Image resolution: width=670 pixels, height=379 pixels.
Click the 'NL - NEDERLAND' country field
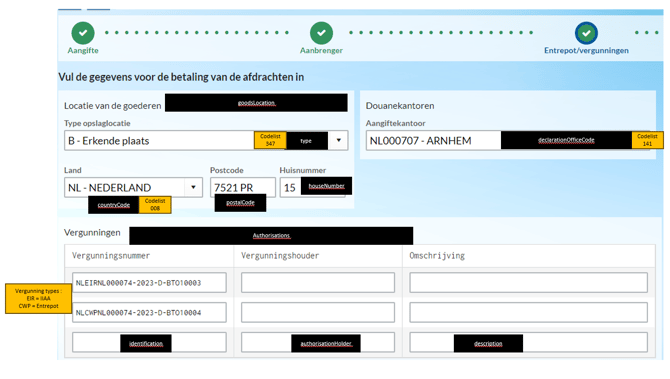point(133,188)
